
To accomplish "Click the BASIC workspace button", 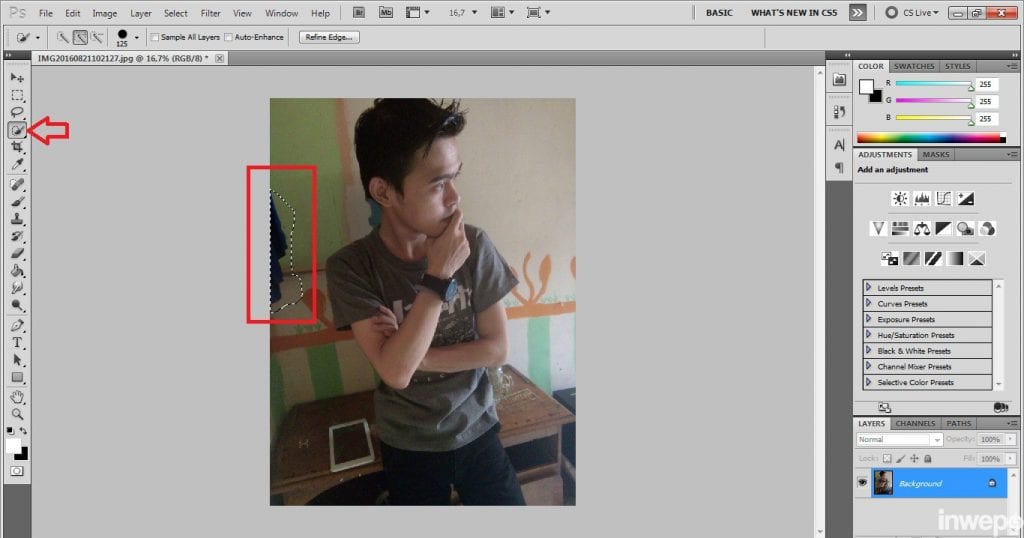I will click(x=719, y=13).
